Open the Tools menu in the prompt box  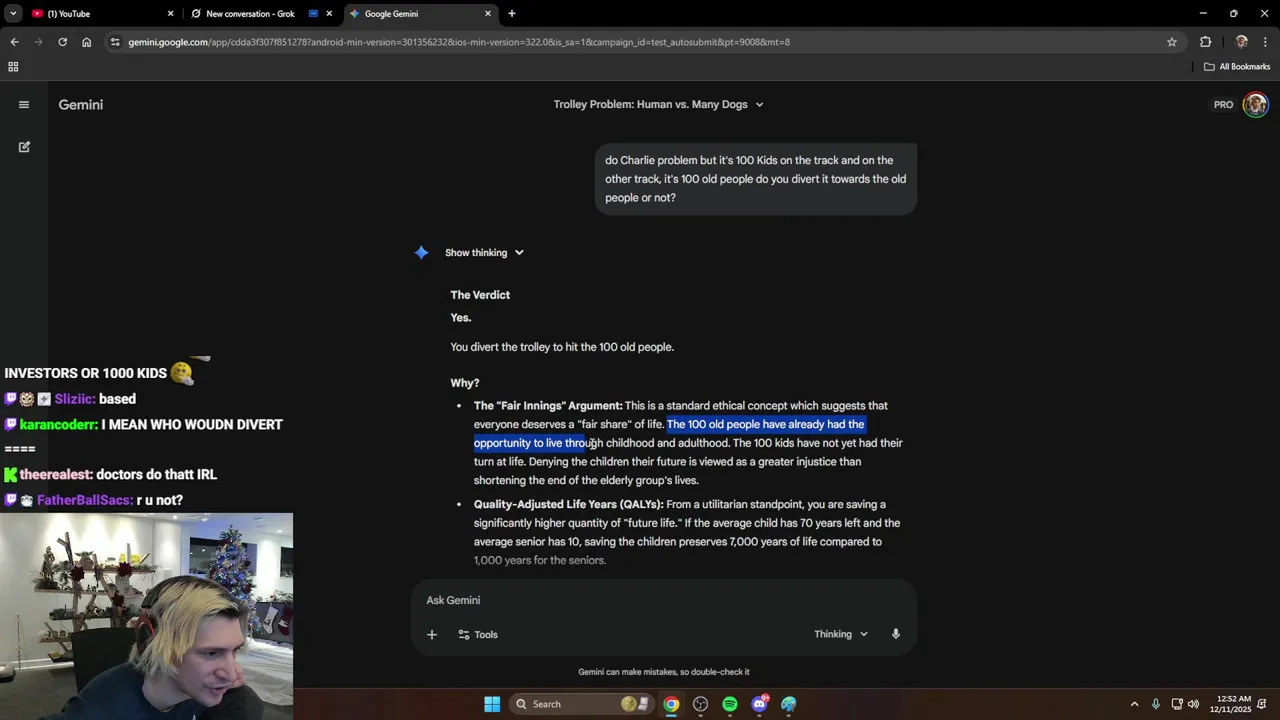click(x=477, y=634)
